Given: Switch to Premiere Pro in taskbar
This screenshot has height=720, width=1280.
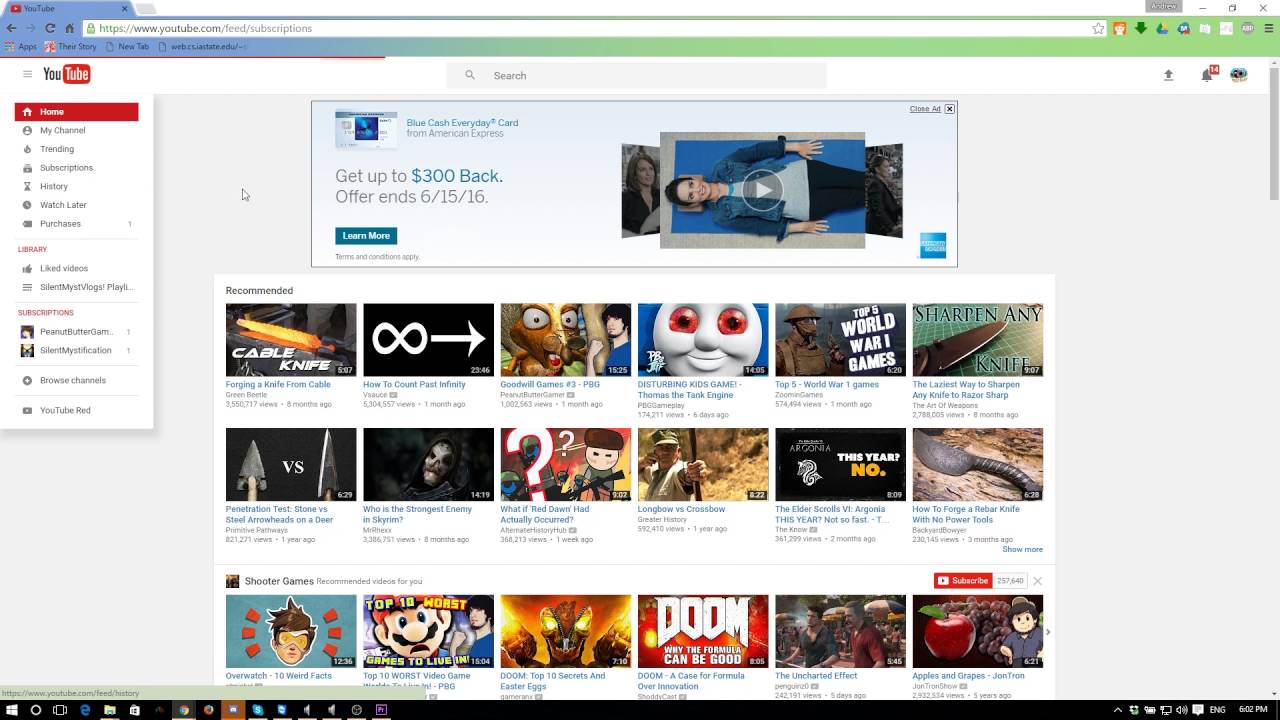Looking at the screenshot, I should (381, 710).
